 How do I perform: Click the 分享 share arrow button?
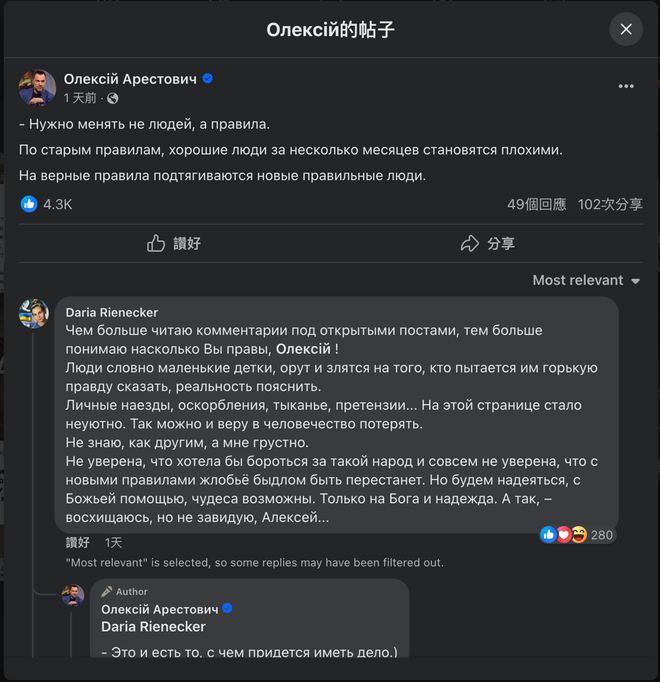(487, 243)
